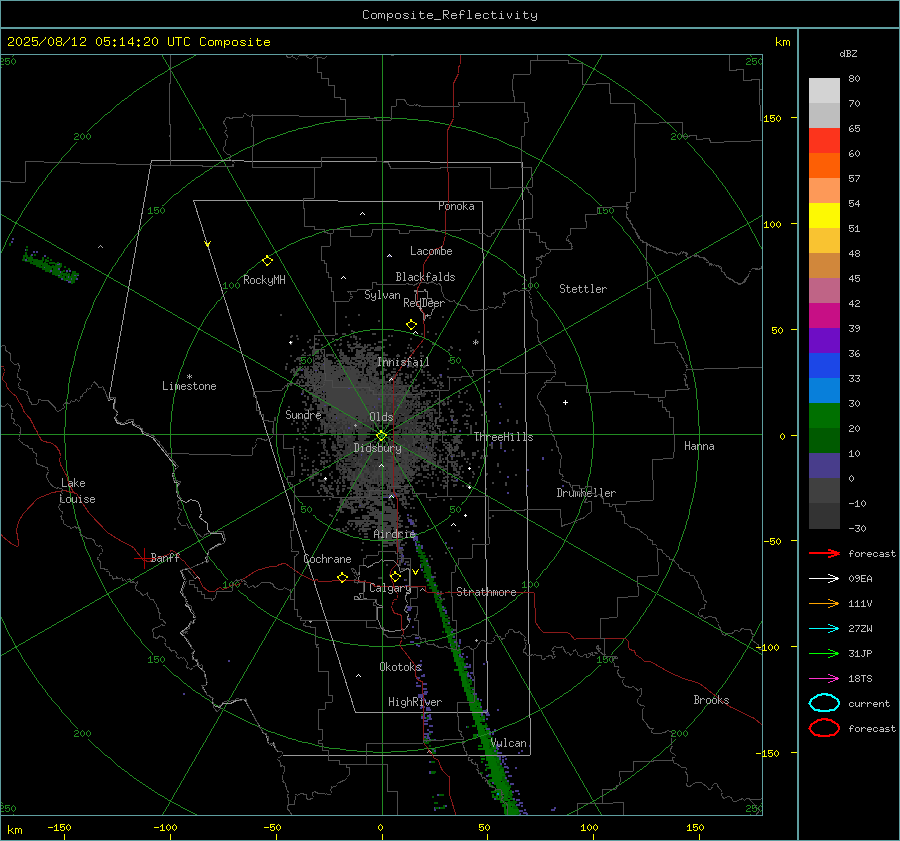Screen dimensions: 900x841
Task: Select the magenta 39-42 dBZ swatch
Action: [x=824, y=315]
